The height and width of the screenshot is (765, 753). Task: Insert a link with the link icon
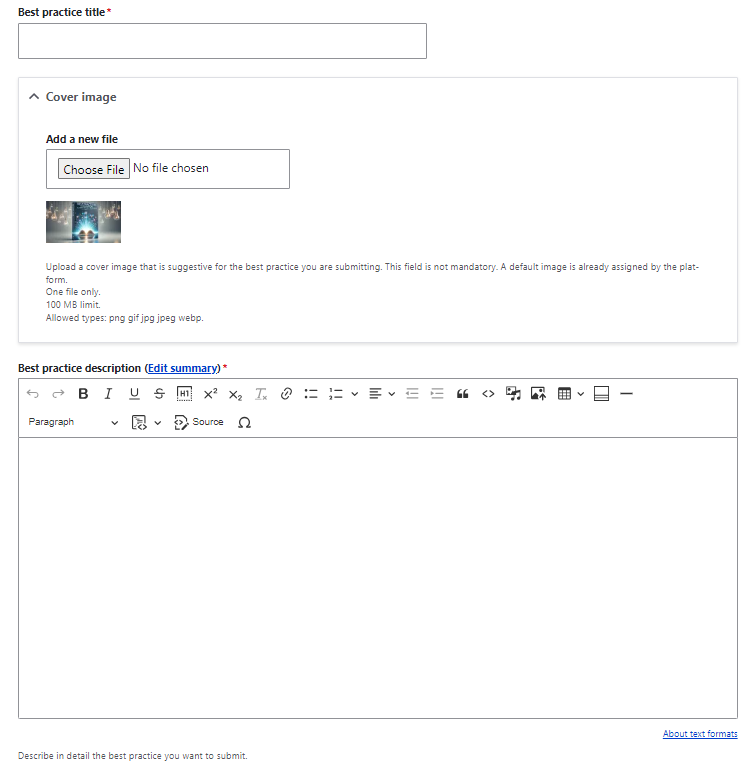[x=286, y=394]
